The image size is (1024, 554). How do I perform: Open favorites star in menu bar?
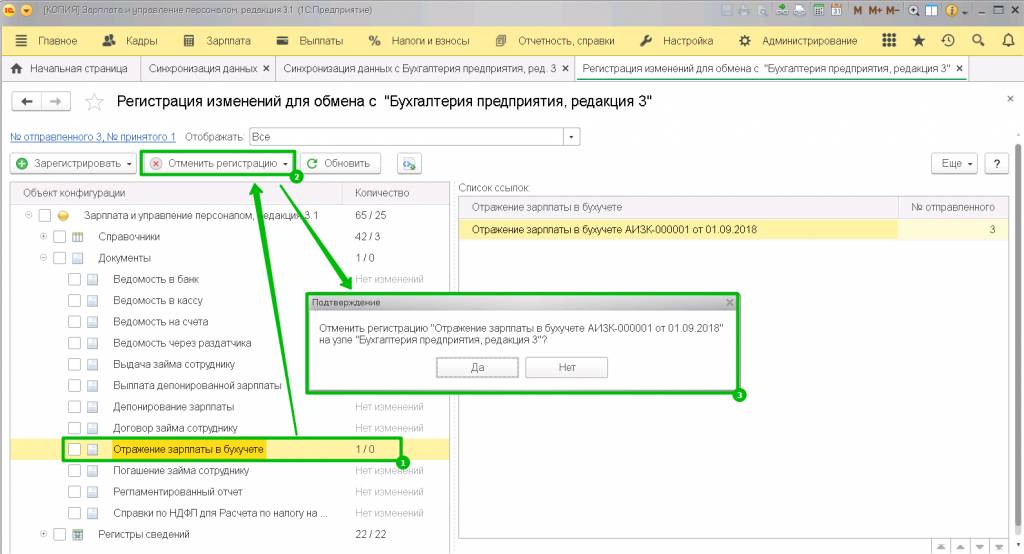pos(918,41)
